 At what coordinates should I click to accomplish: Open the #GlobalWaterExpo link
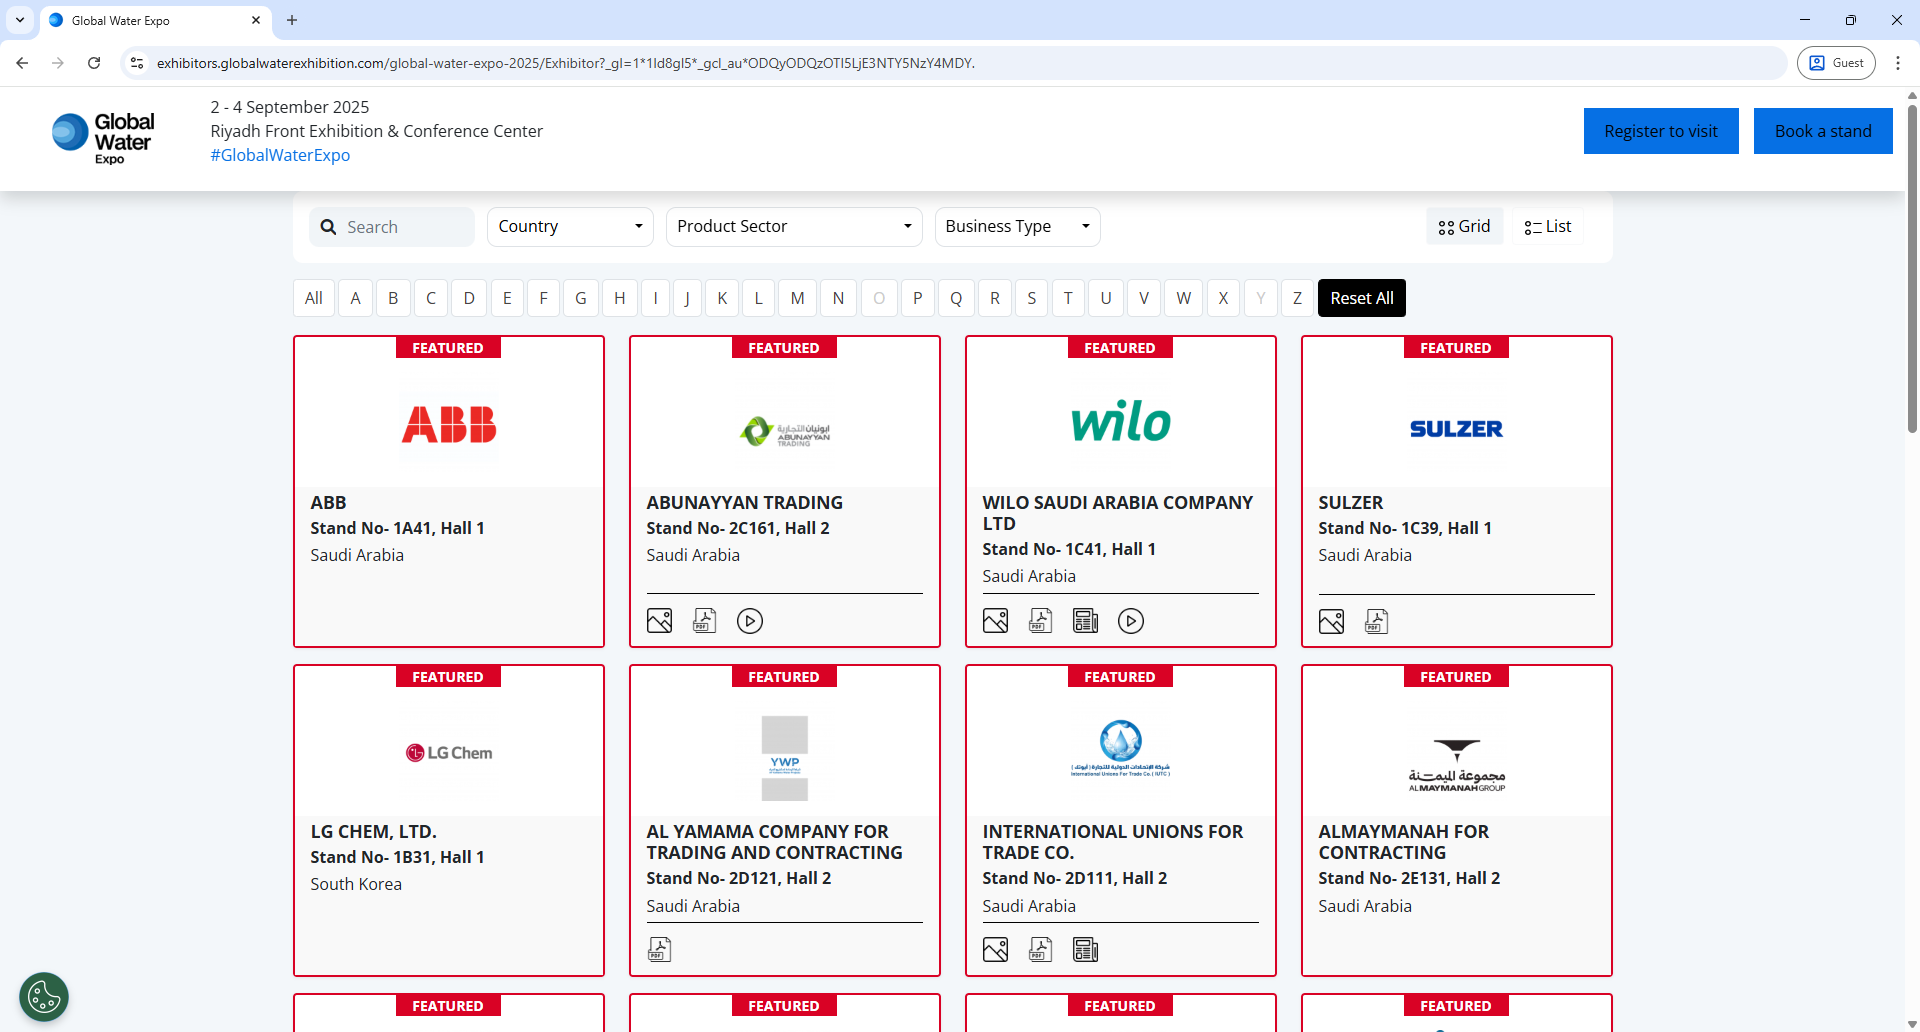(x=280, y=155)
